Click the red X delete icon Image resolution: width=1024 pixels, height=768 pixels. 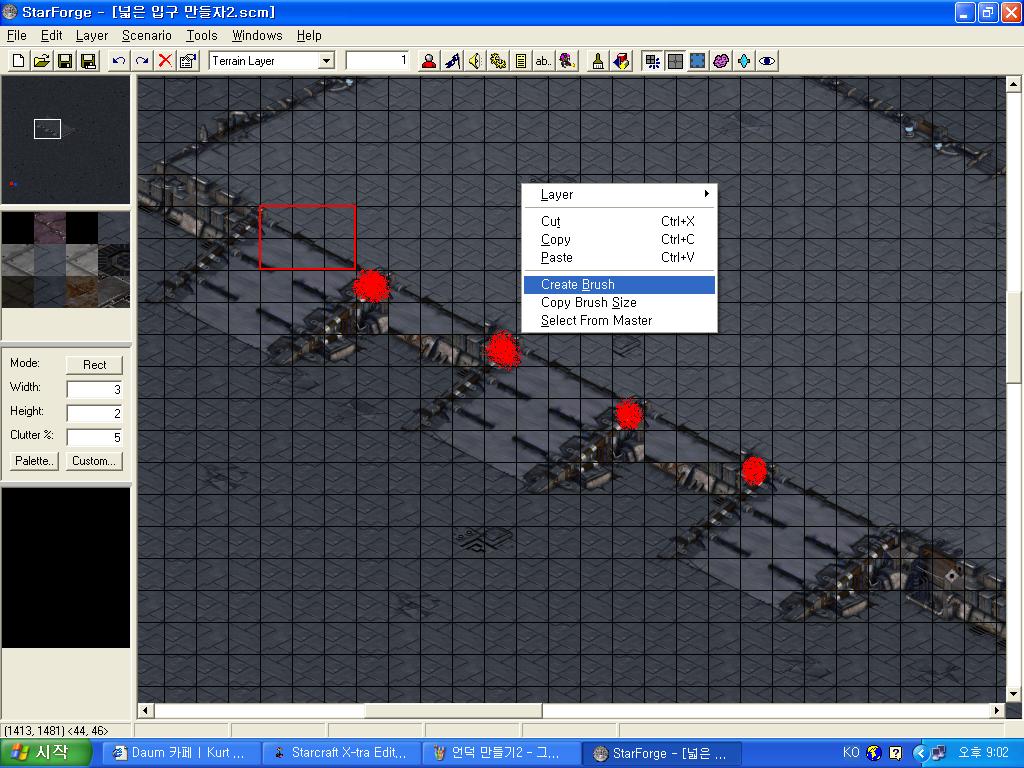pyautogui.click(x=165, y=61)
